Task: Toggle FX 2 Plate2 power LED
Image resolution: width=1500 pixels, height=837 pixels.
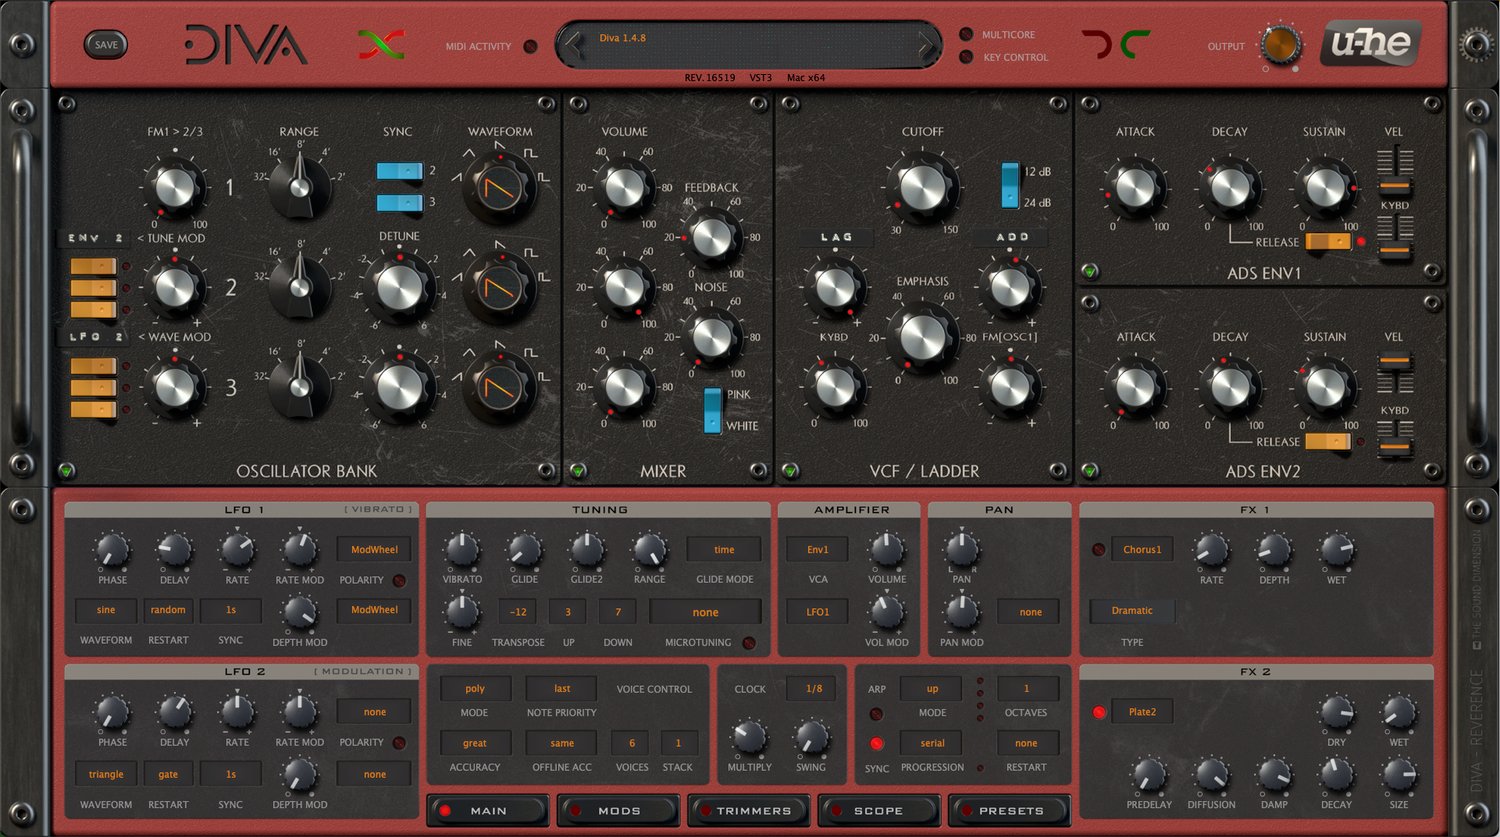Action: pyautogui.click(x=1099, y=712)
